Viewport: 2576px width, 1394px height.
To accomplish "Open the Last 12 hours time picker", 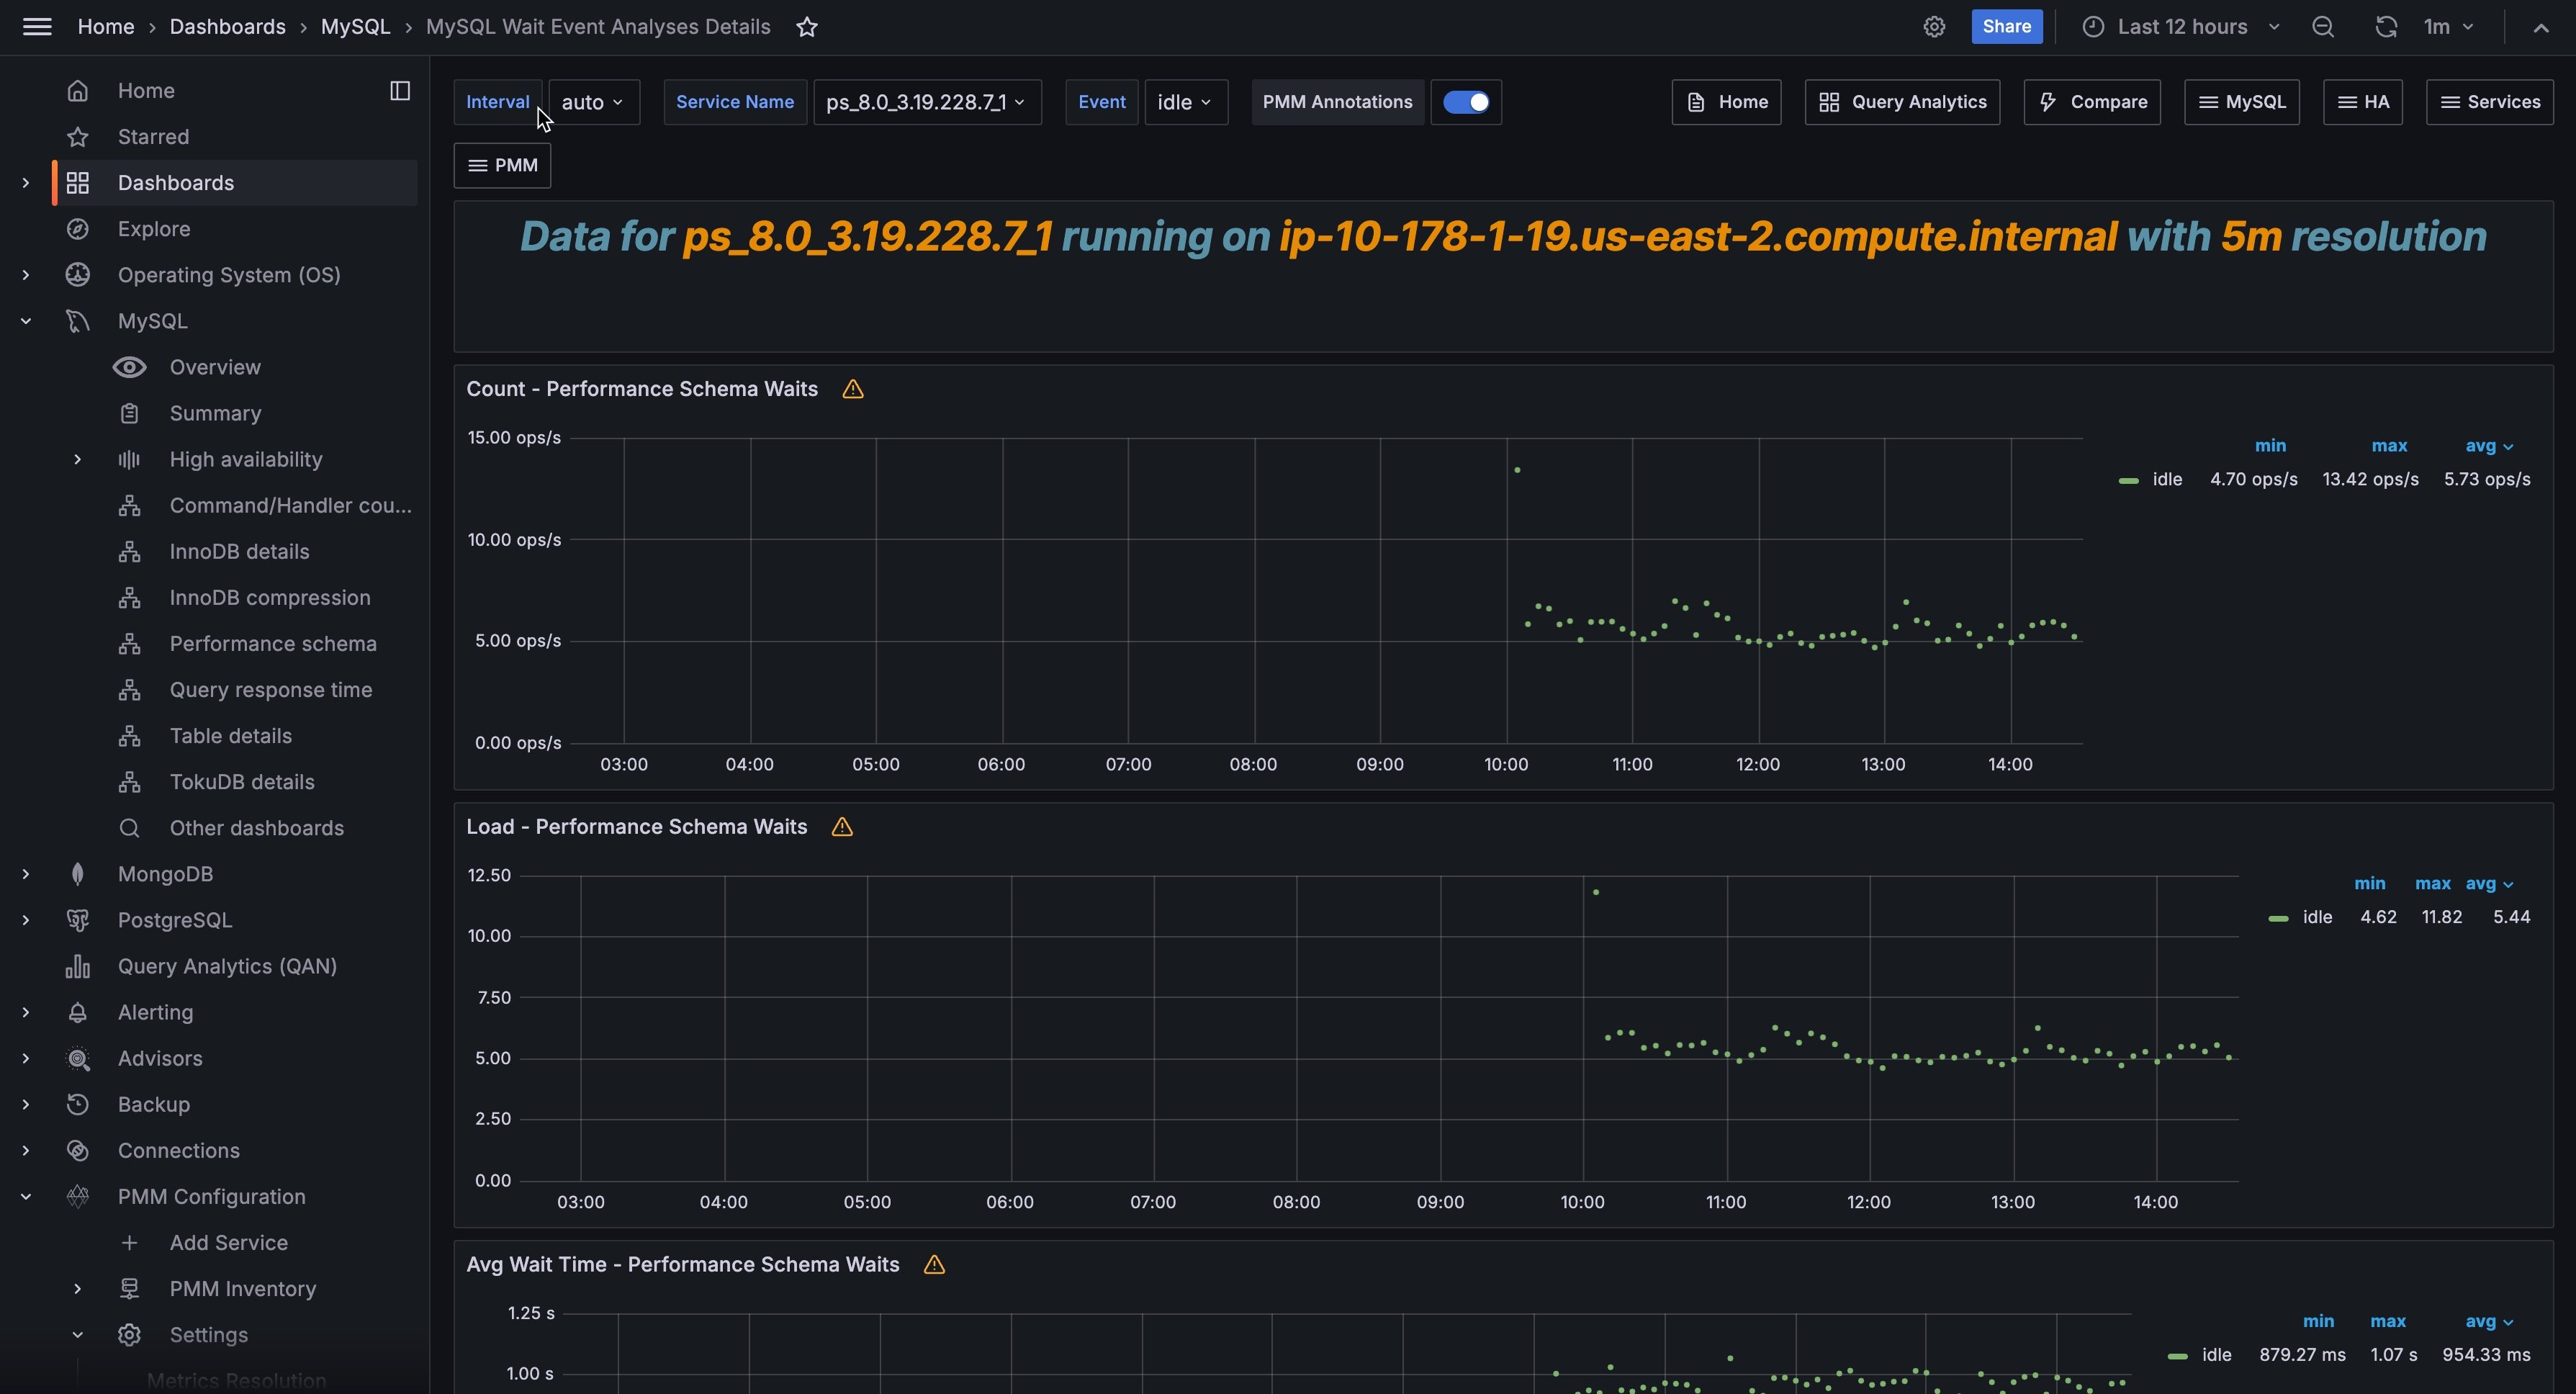I will [2181, 27].
